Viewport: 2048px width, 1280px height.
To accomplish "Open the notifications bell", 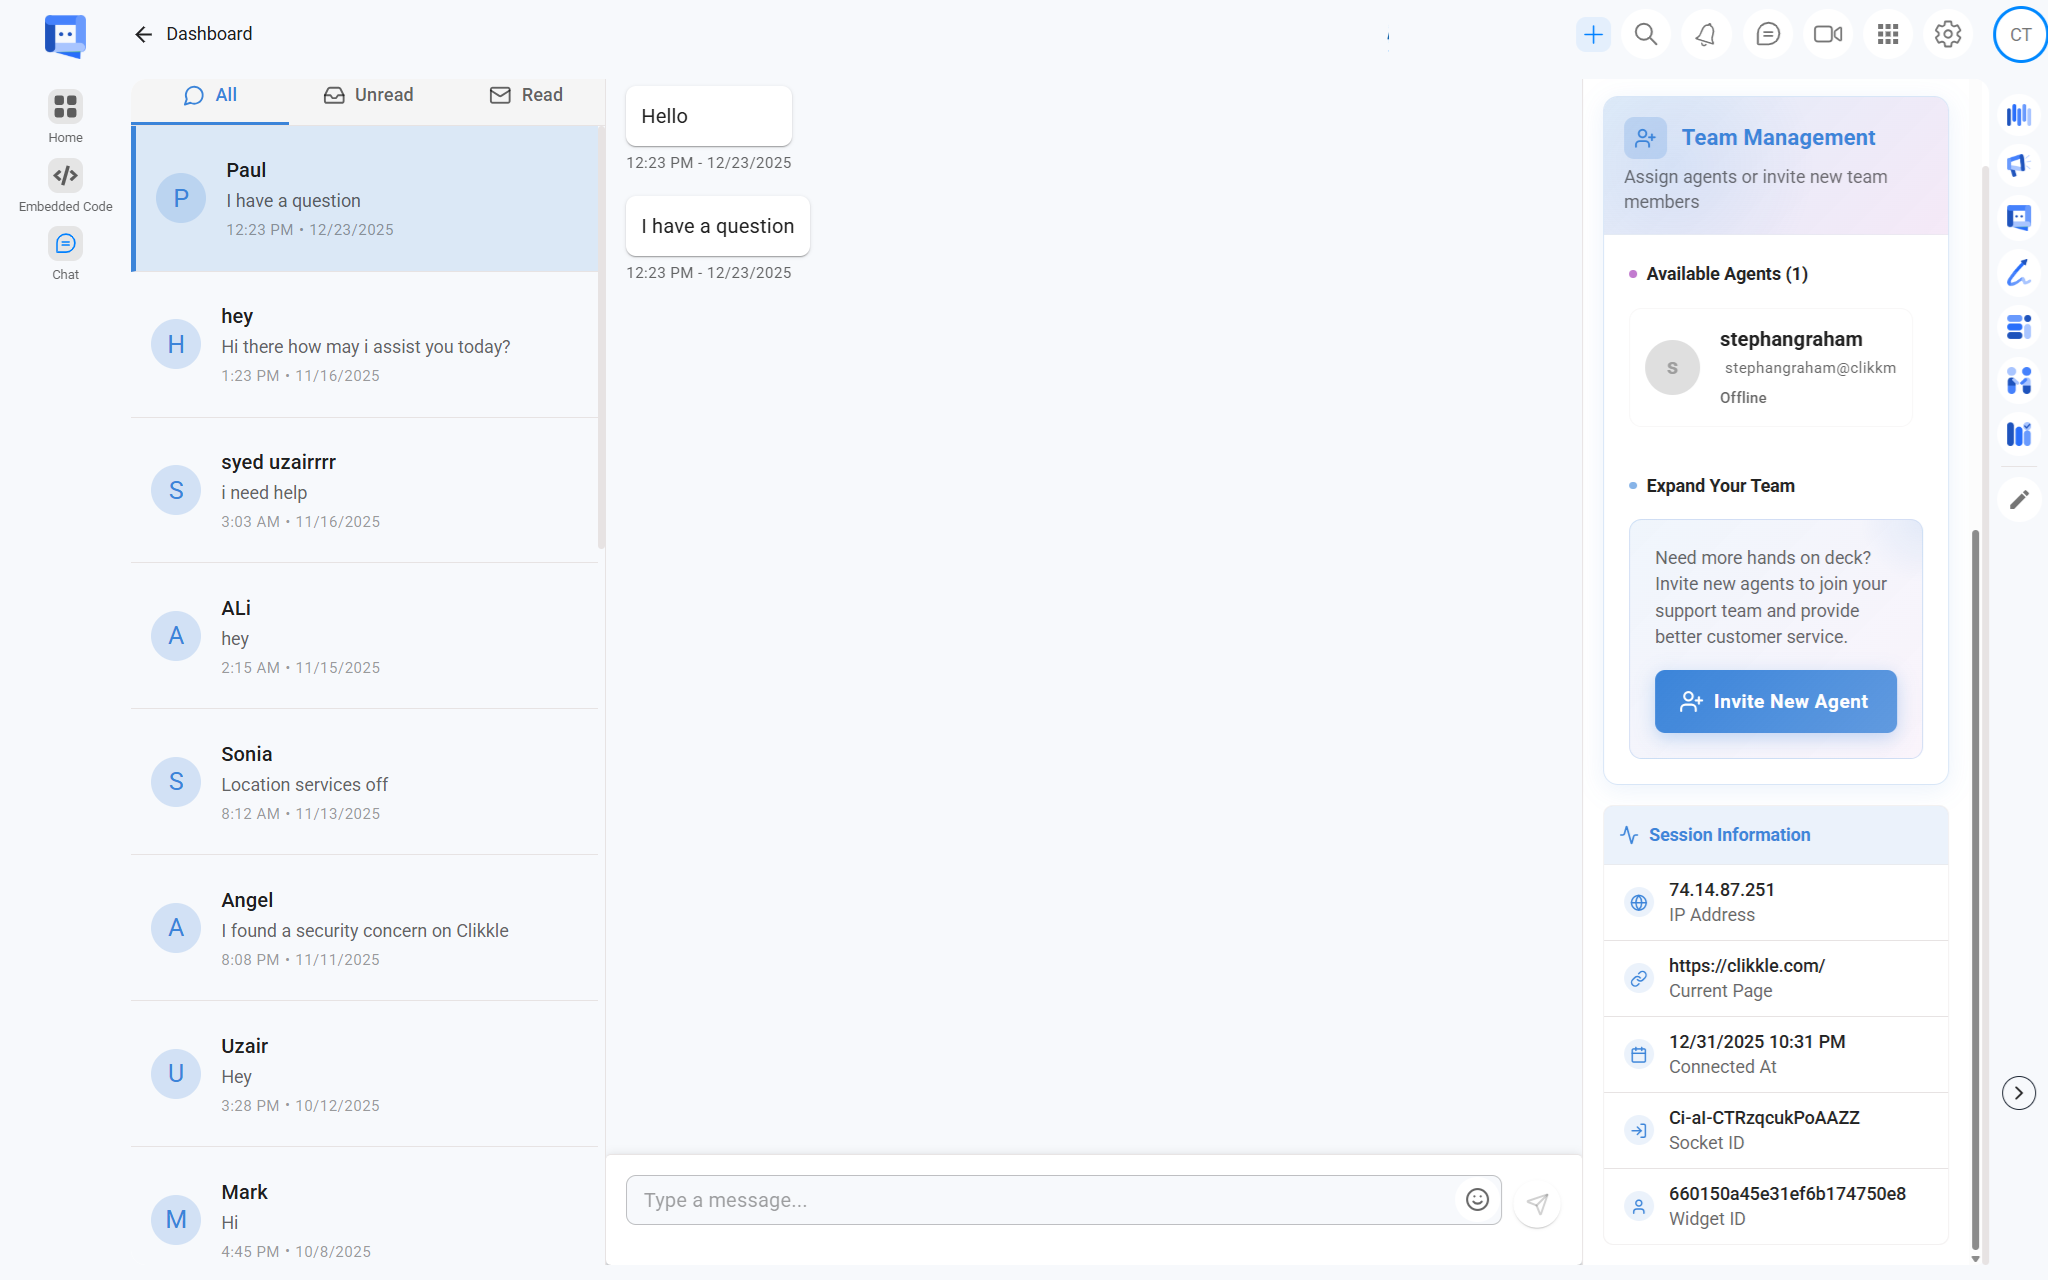I will 1706,35.
